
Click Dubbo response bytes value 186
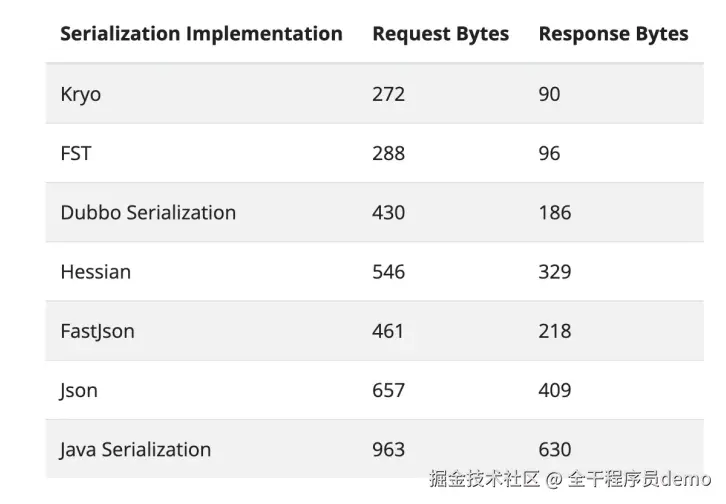coord(555,212)
